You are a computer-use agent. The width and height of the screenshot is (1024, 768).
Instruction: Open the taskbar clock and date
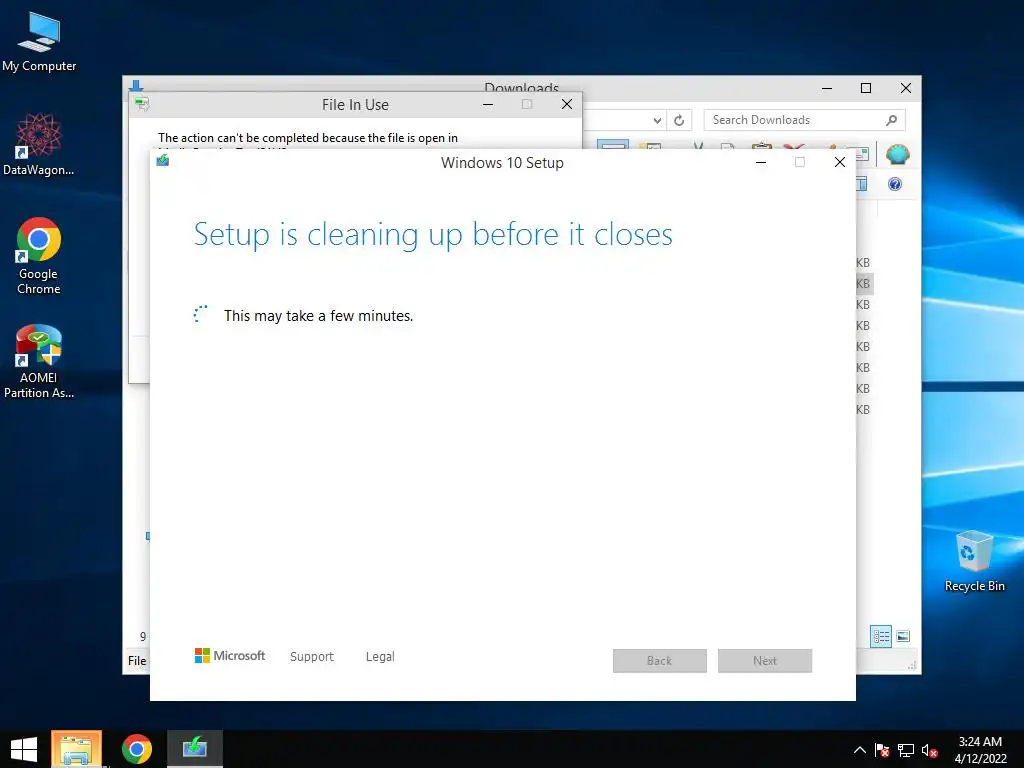(980, 750)
